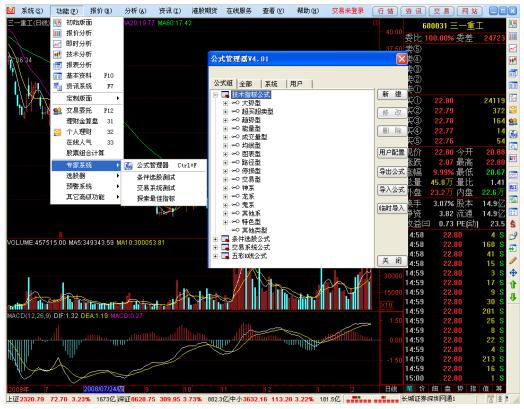The image size is (524, 409).
Task: Switch to the 全部 tab
Action: tap(246, 84)
